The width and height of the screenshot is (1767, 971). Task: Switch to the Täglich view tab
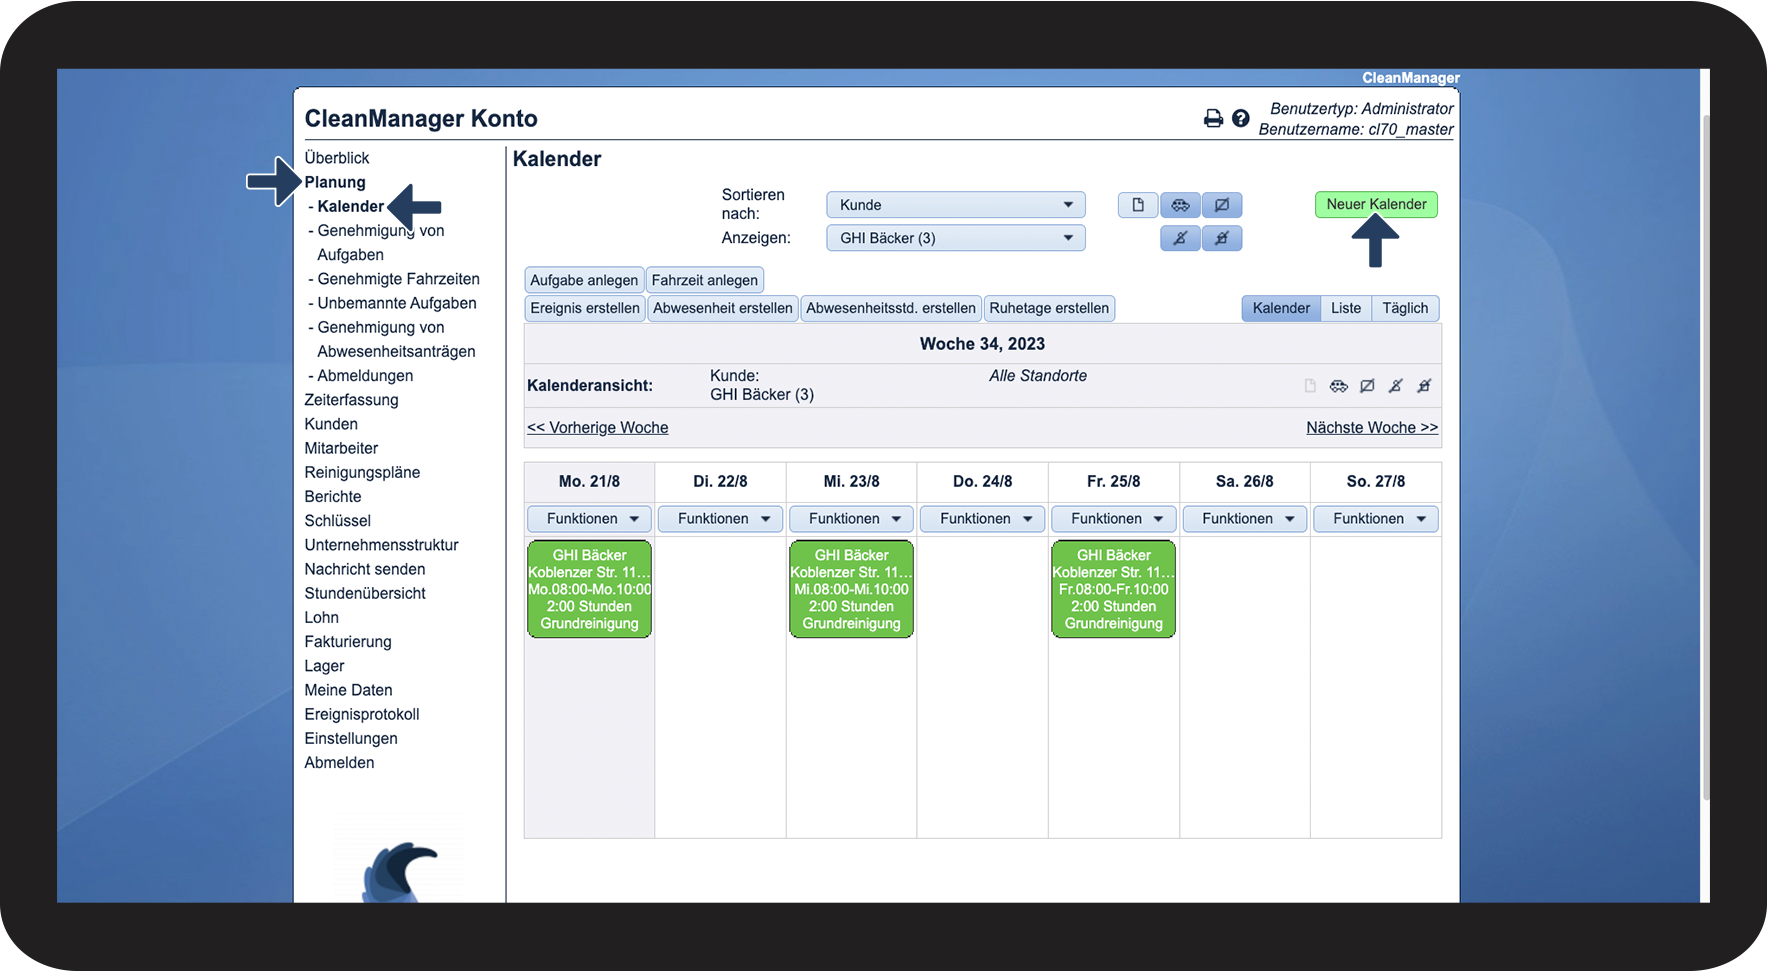pyautogui.click(x=1405, y=308)
